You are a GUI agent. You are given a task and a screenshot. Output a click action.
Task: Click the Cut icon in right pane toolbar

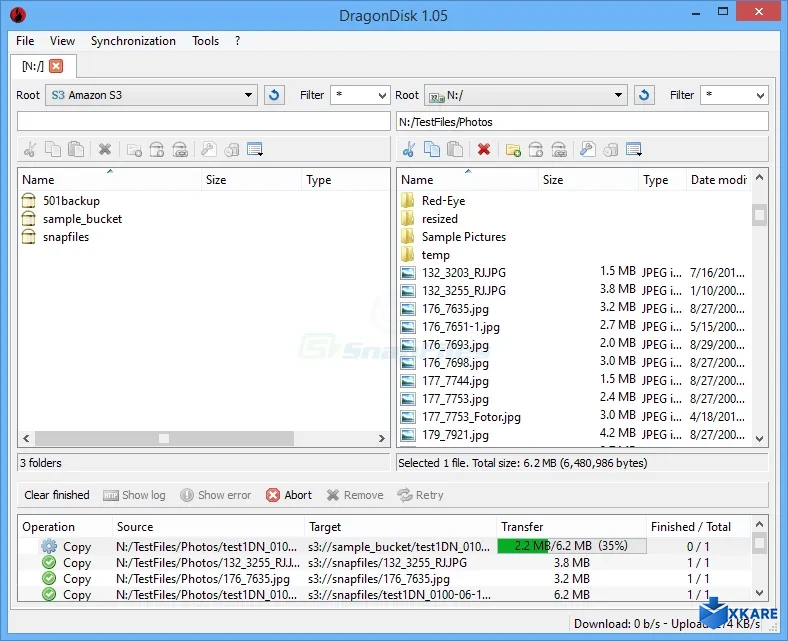[409, 149]
